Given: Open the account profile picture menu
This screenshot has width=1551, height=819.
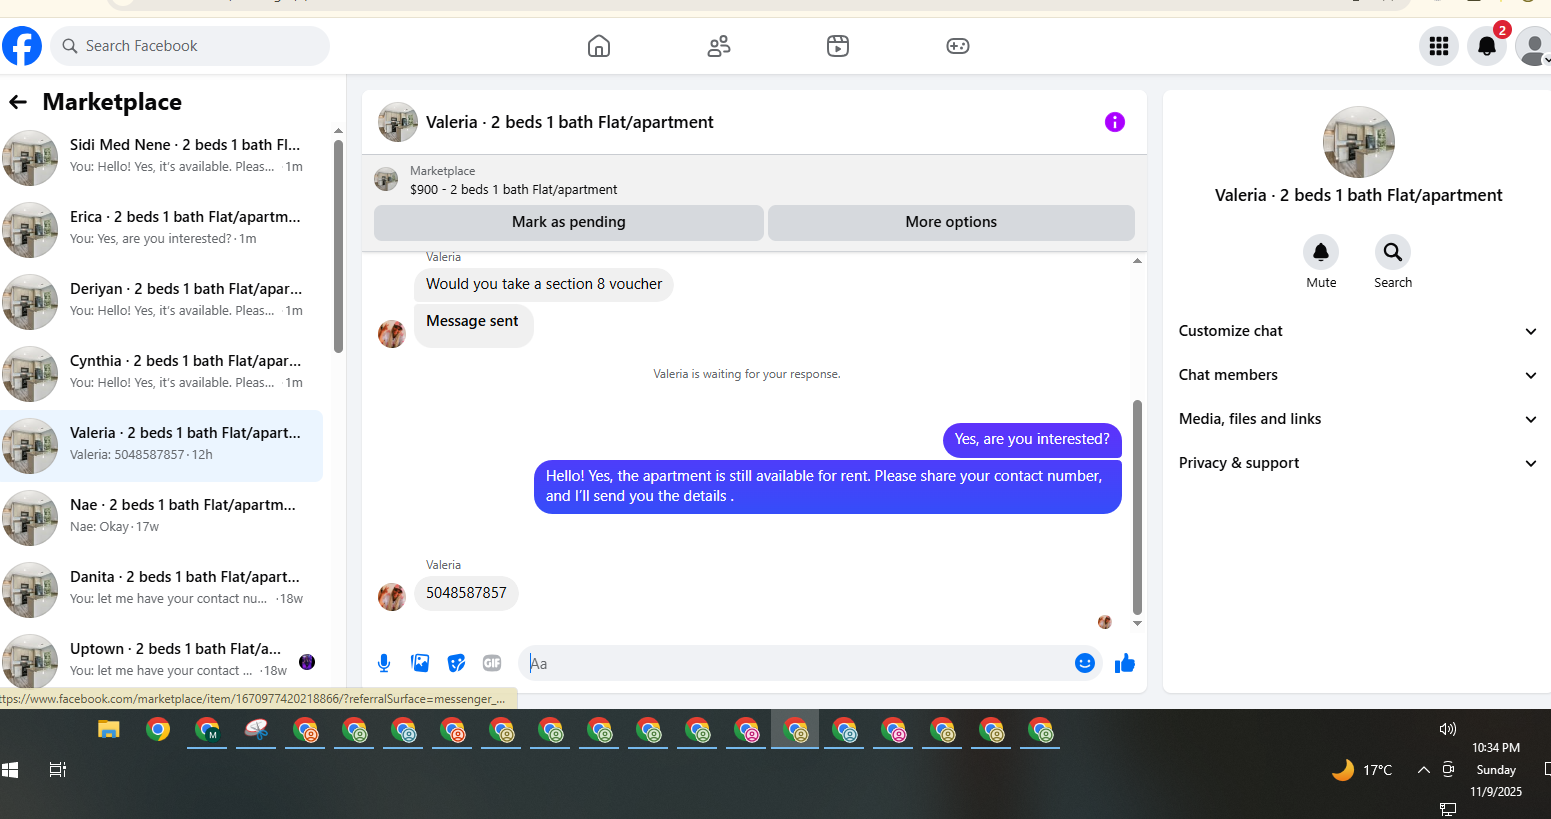Looking at the screenshot, I should 1533,46.
